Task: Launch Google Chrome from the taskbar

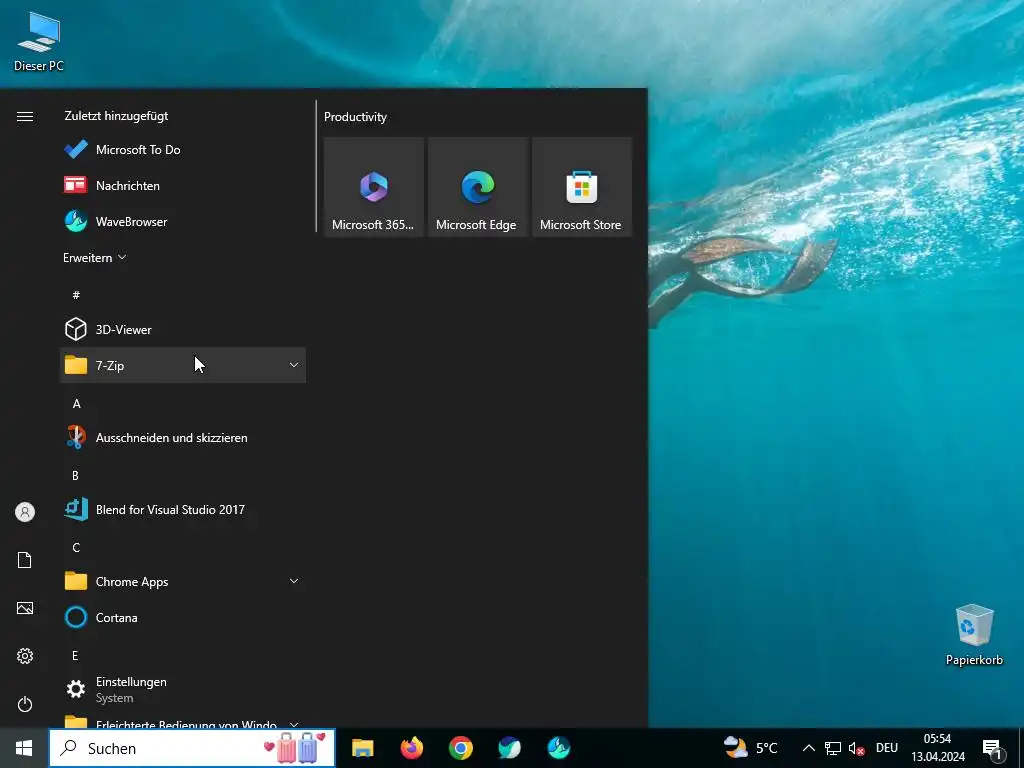Action: click(x=460, y=748)
